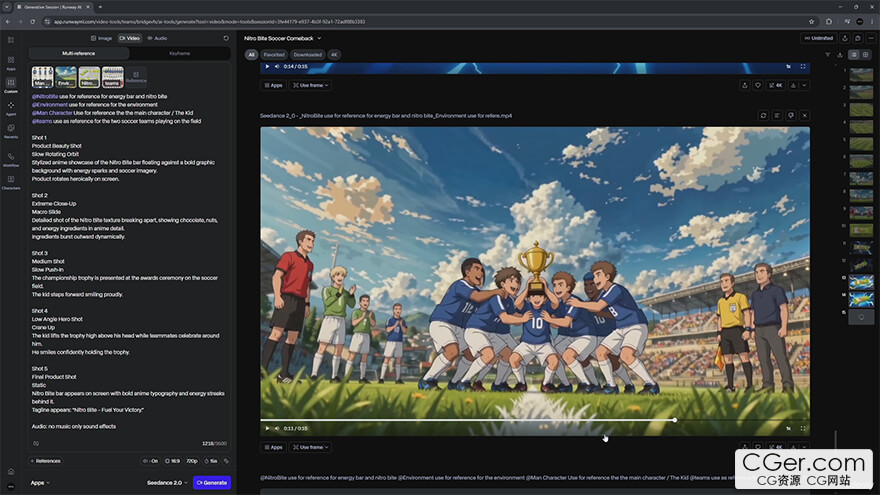Open the Seedance 2.0 model dropdown
Image resolution: width=880 pixels, height=495 pixels.
pyautogui.click(x=167, y=483)
